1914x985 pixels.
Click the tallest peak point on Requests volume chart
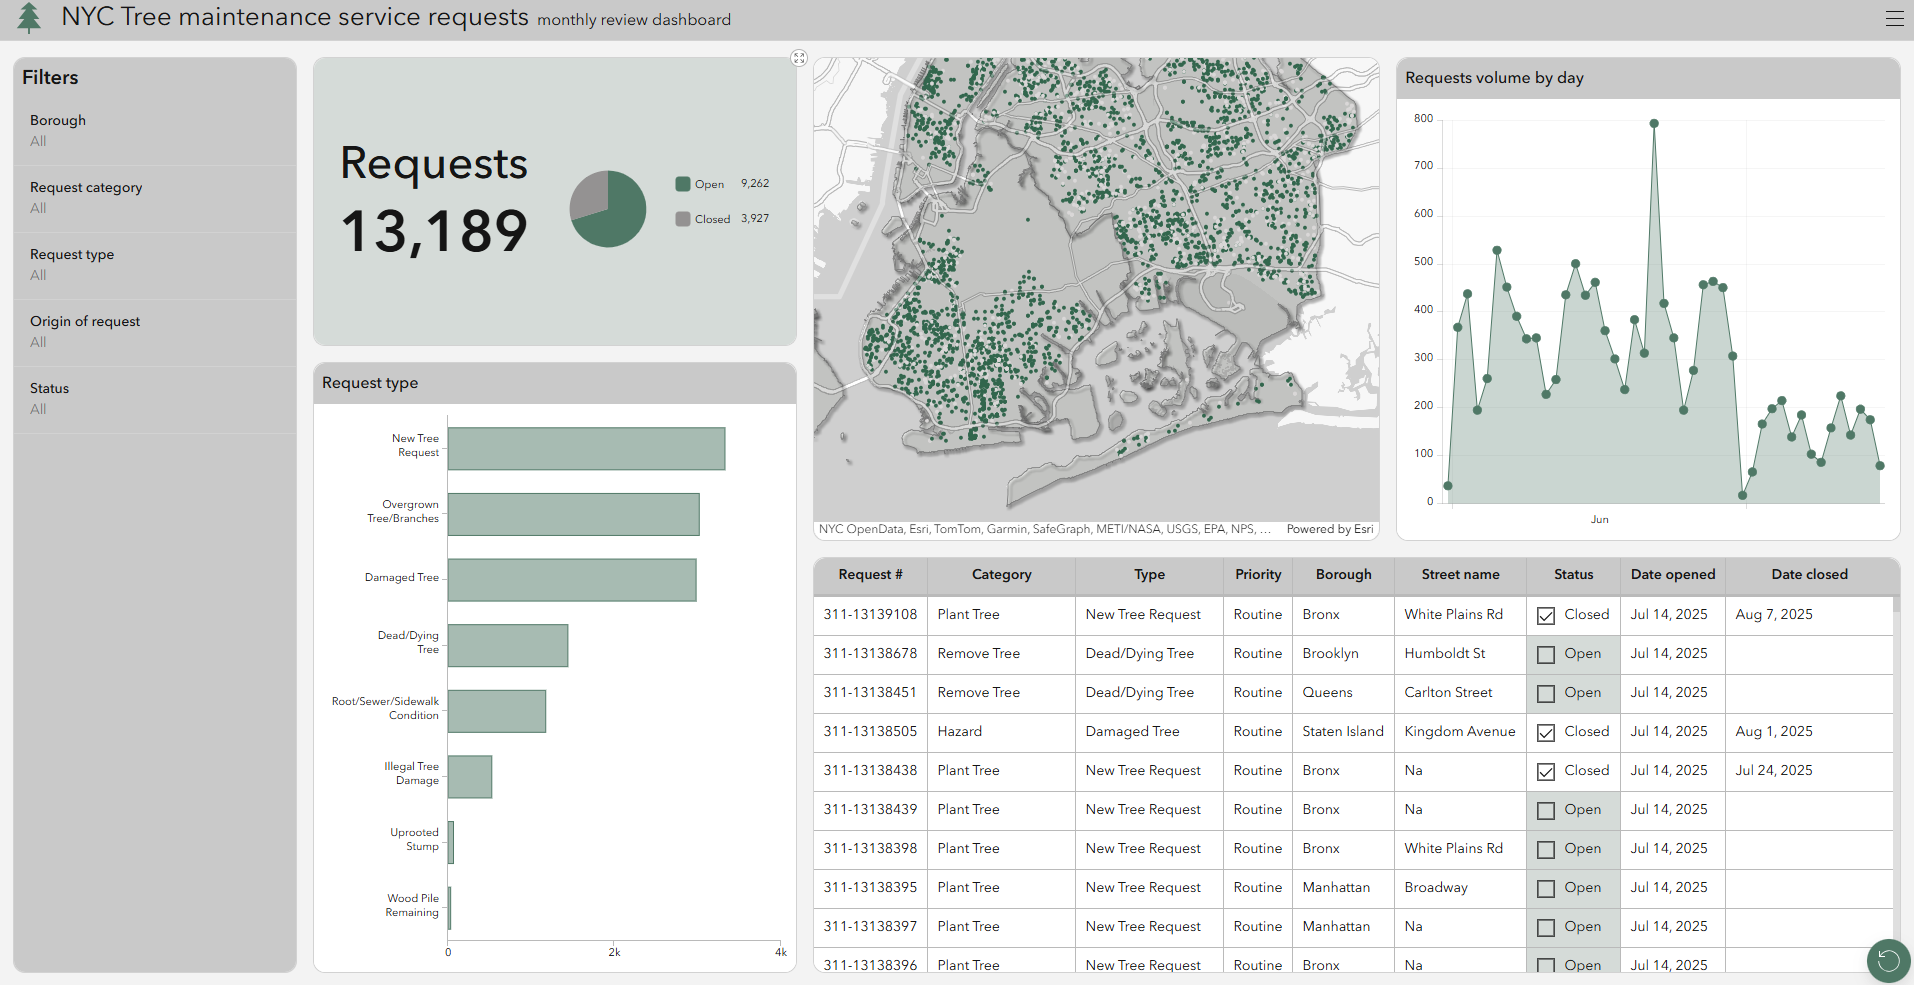(1653, 122)
